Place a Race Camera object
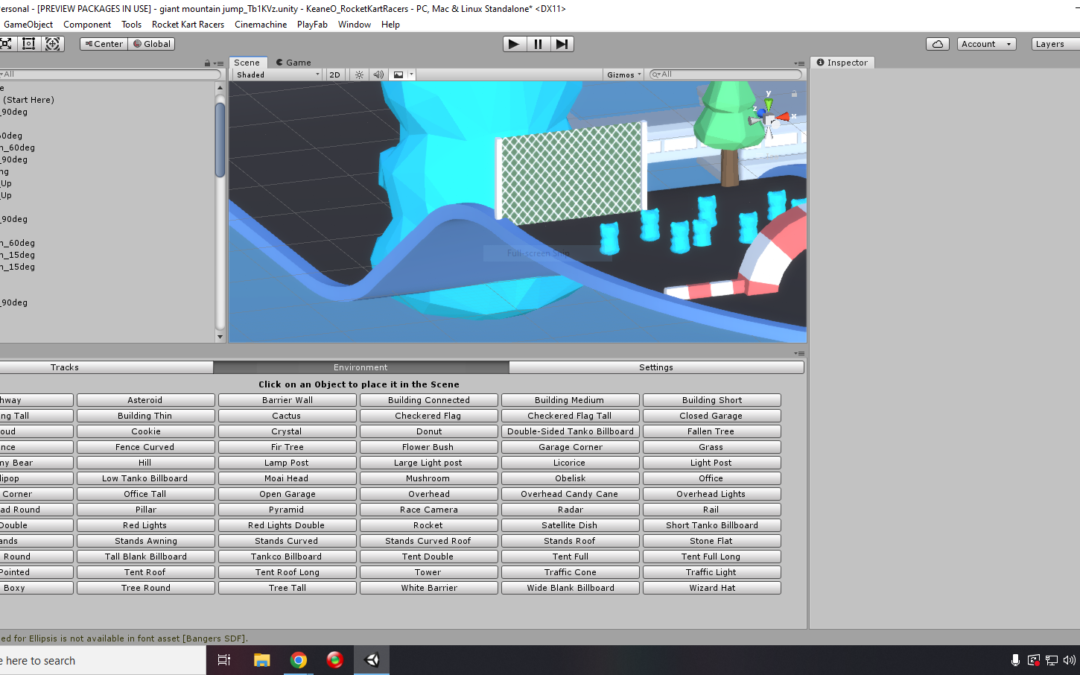The image size is (1080, 675). pos(428,510)
